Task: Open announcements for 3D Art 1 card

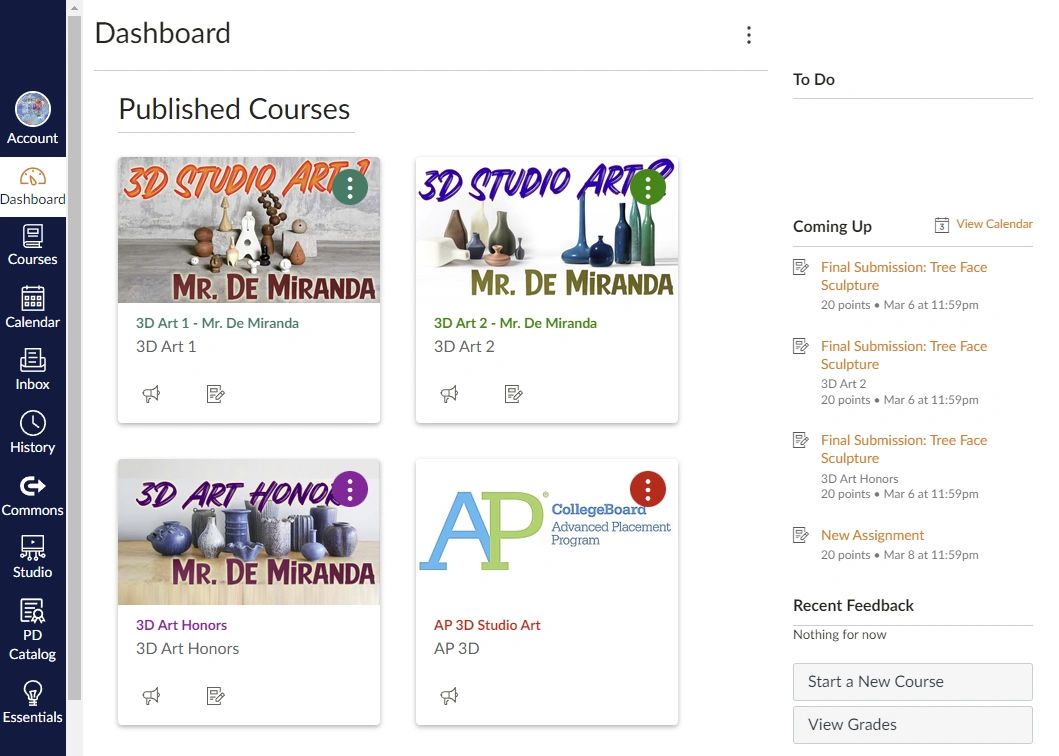Action: [151, 394]
